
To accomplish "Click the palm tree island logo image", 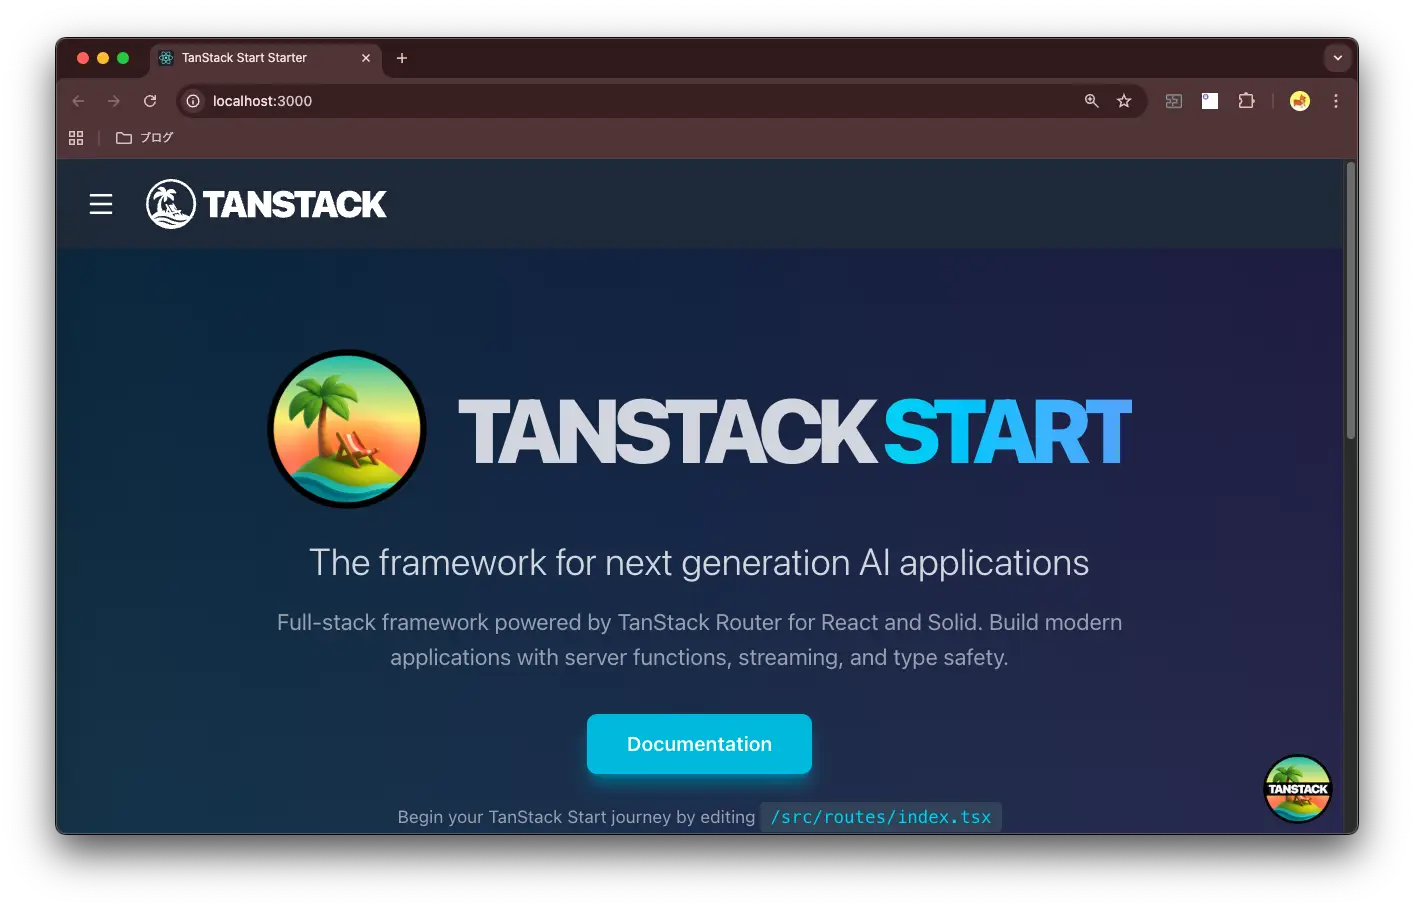I will tap(347, 429).
